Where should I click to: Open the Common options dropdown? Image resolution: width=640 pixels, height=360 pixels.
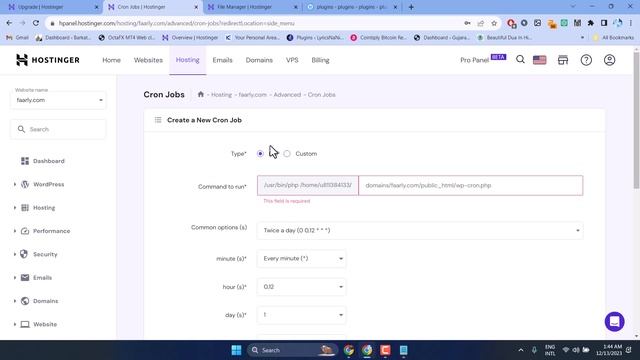pyautogui.click(x=420, y=230)
